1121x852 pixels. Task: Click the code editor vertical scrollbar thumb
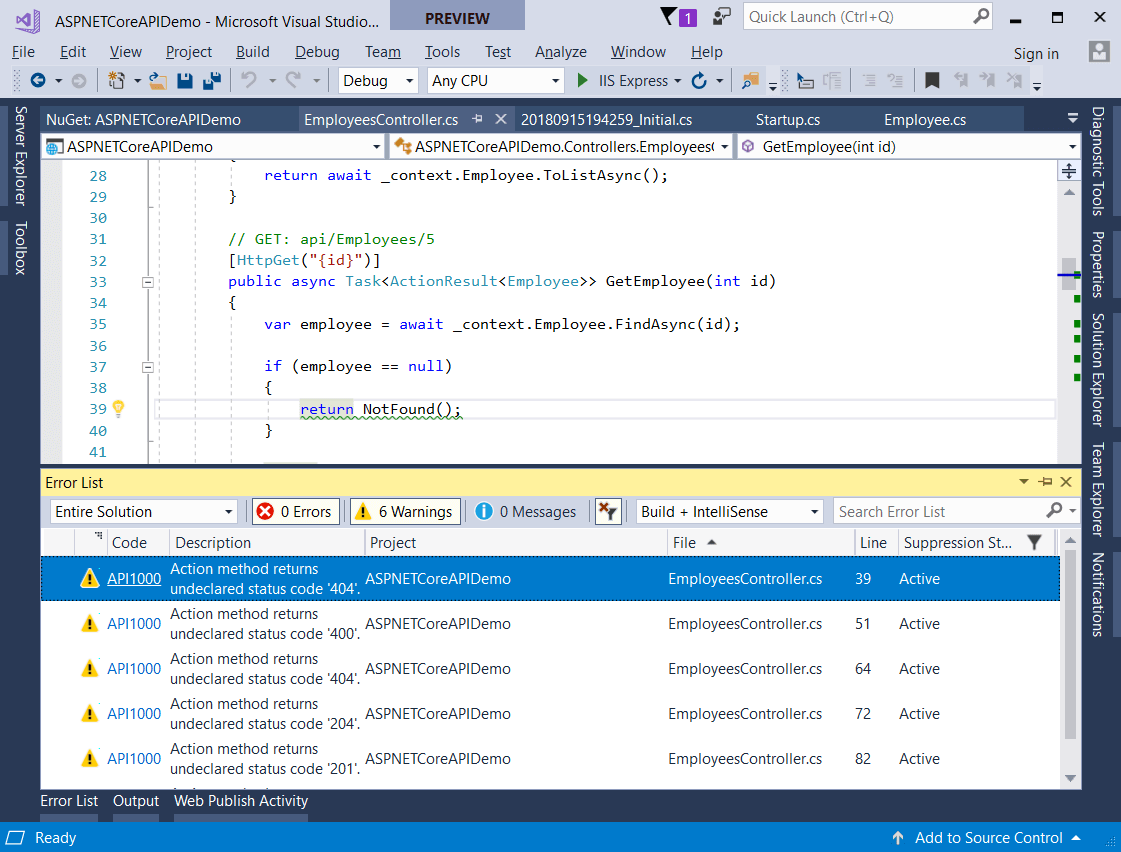1069,274
